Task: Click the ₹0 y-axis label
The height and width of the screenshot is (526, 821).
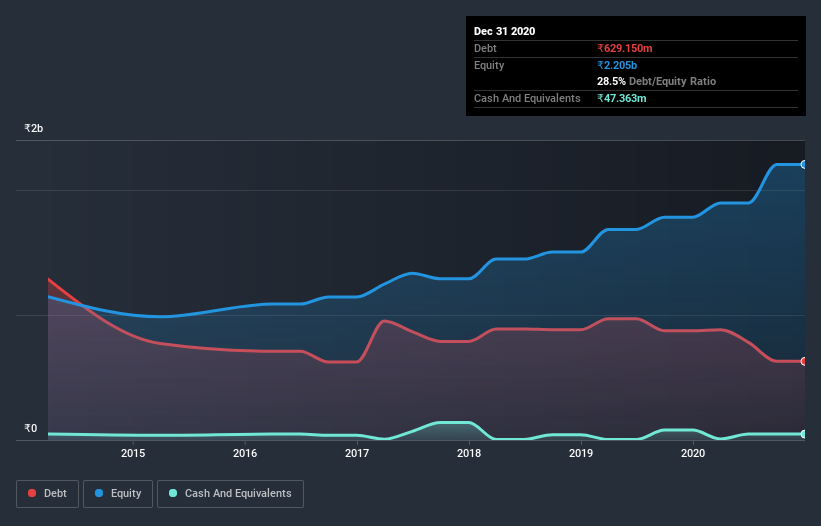Action: (31, 428)
